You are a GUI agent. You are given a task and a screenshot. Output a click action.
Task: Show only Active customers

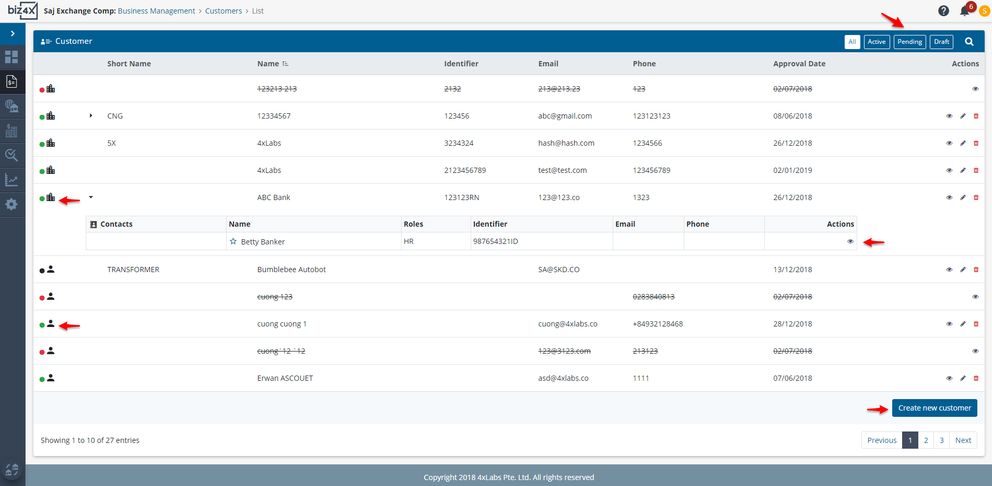[x=877, y=42]
